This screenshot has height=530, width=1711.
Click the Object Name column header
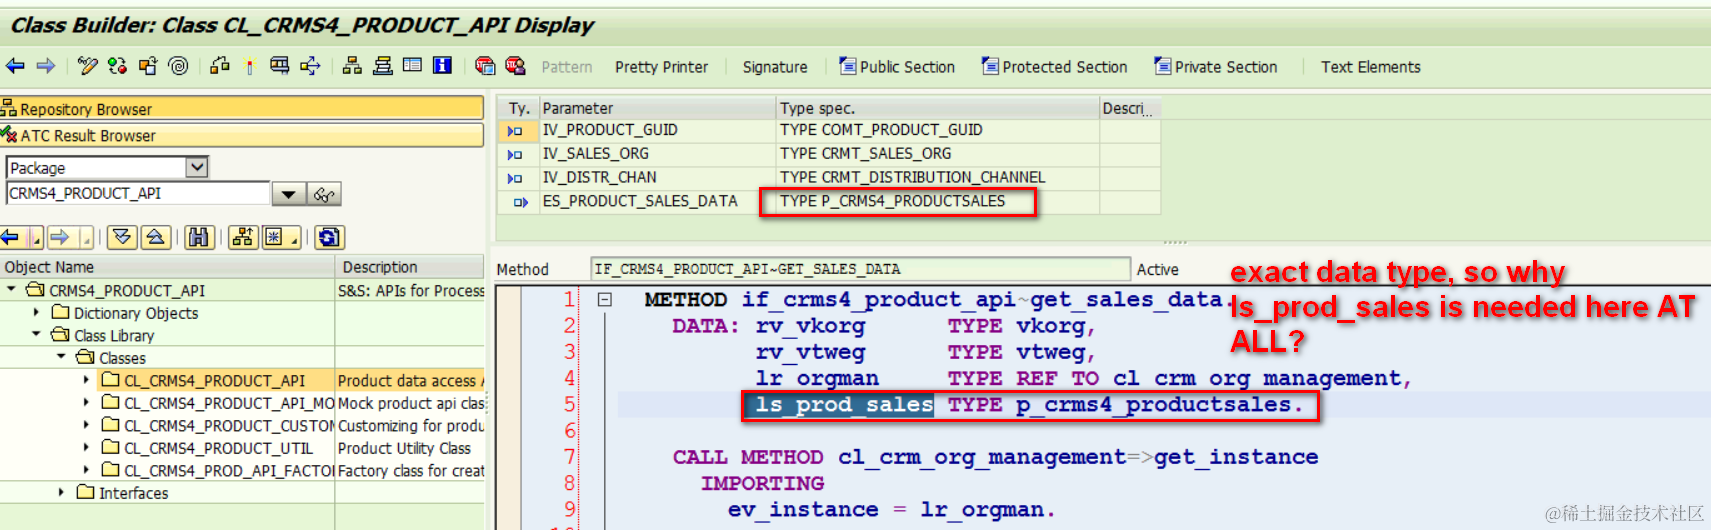(167, 267)
